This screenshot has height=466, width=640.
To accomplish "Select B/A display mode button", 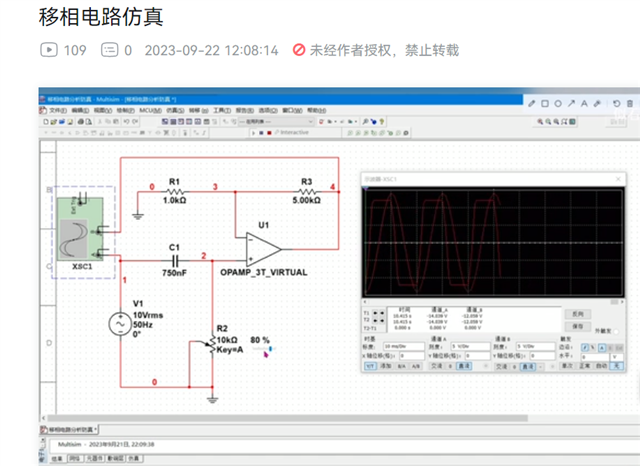I will point(402,366).
